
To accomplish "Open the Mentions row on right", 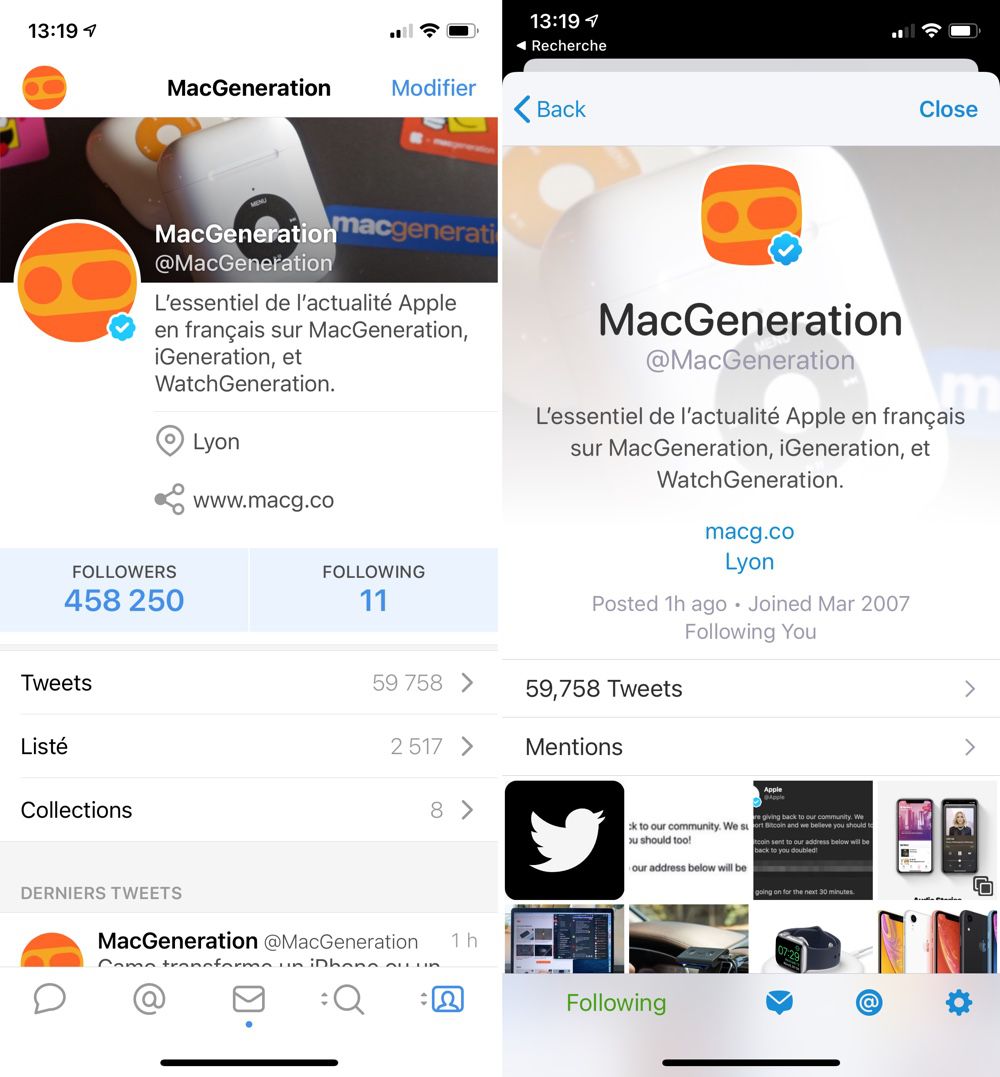I will pyautogui.click(x=751, y=747).
